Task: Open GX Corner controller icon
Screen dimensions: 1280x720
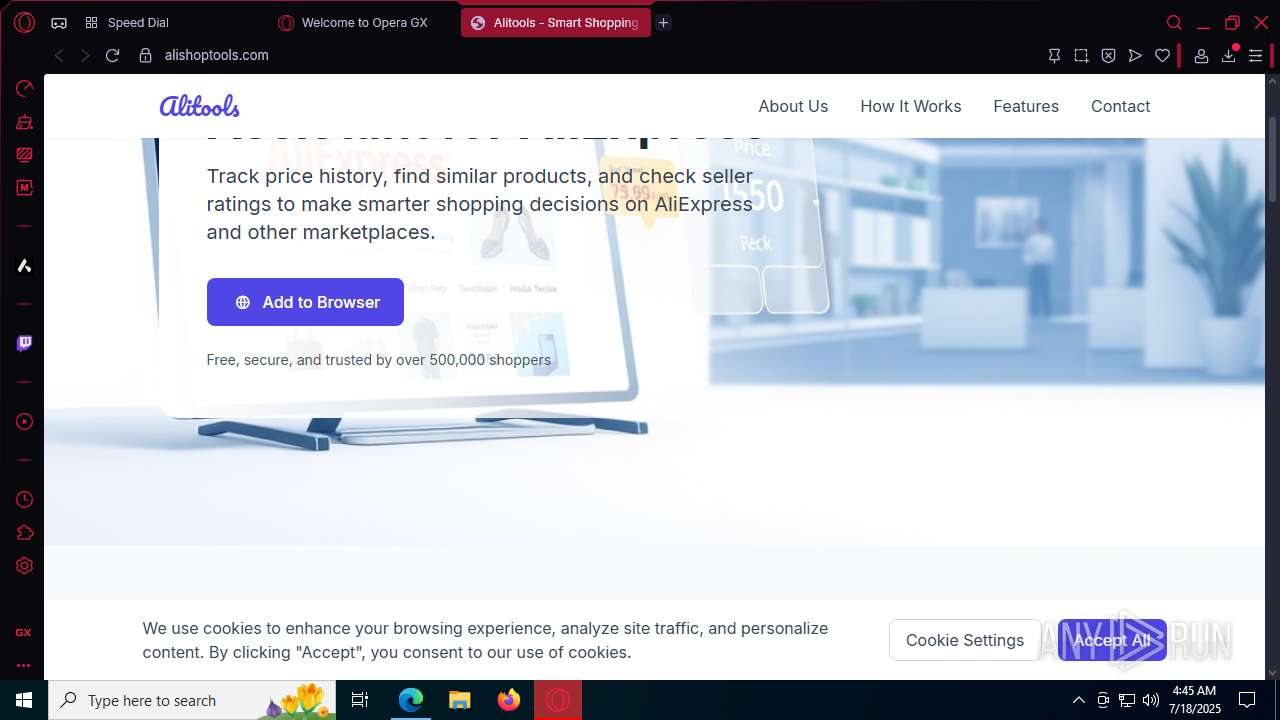Action: pos(59,22)
